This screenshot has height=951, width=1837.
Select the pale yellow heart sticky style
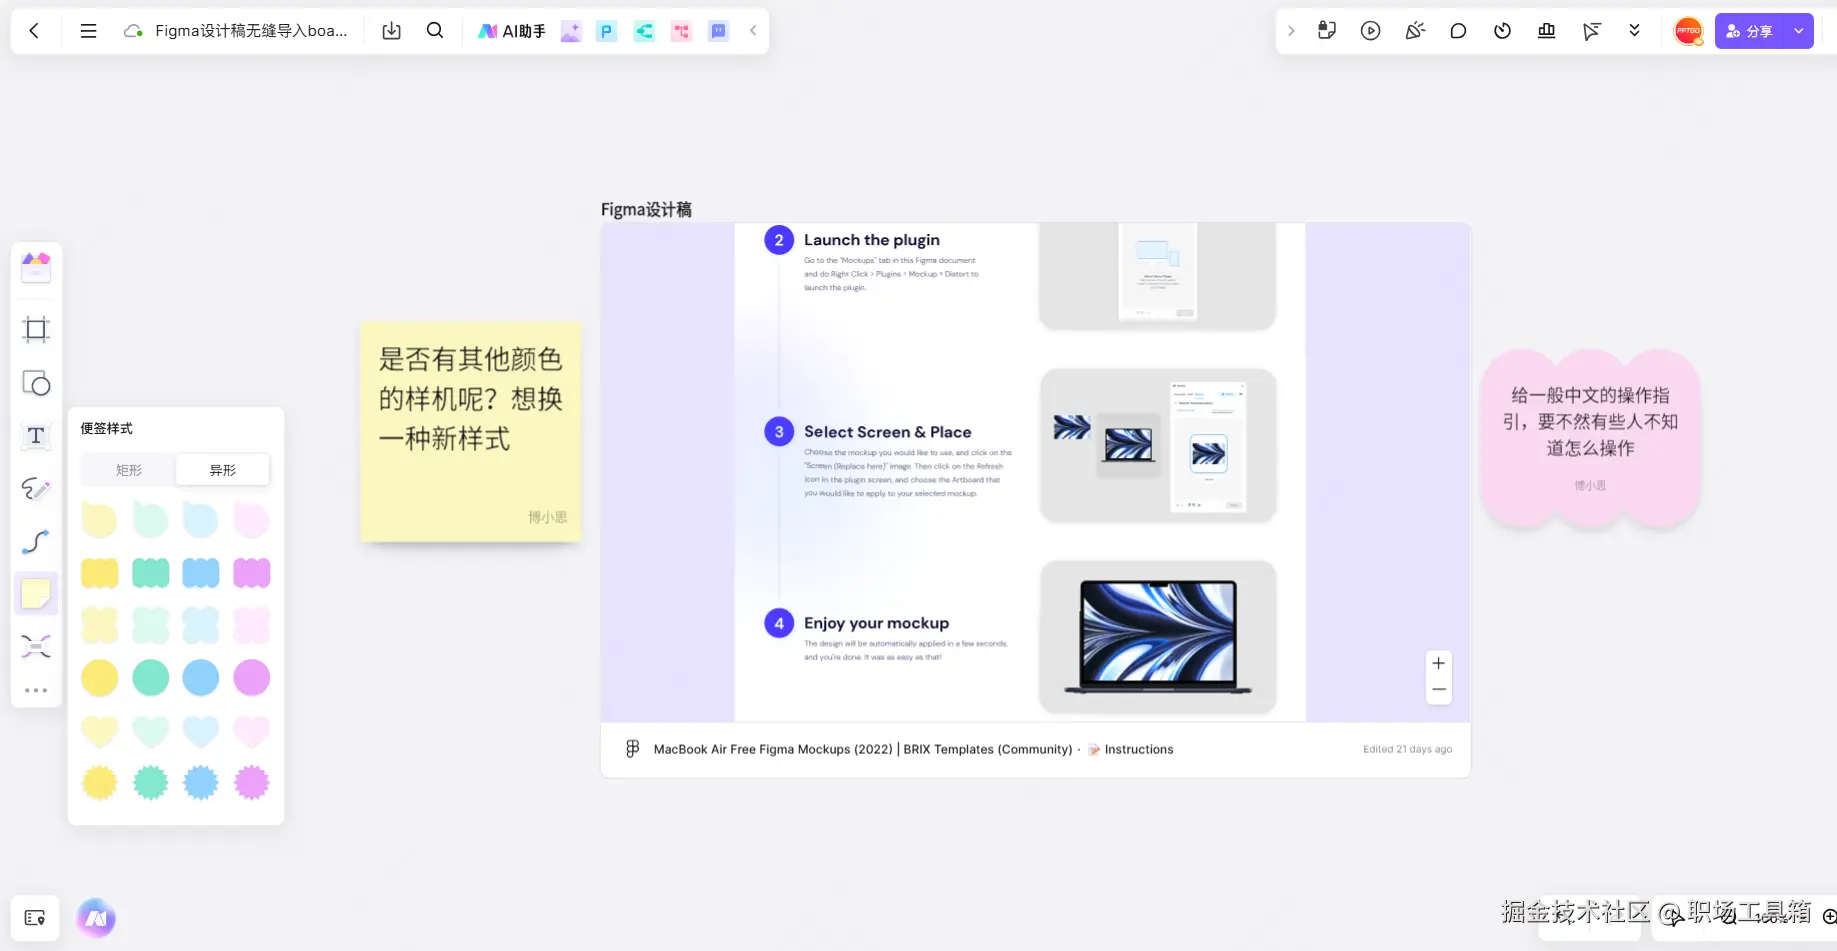(x=99, y=732)
